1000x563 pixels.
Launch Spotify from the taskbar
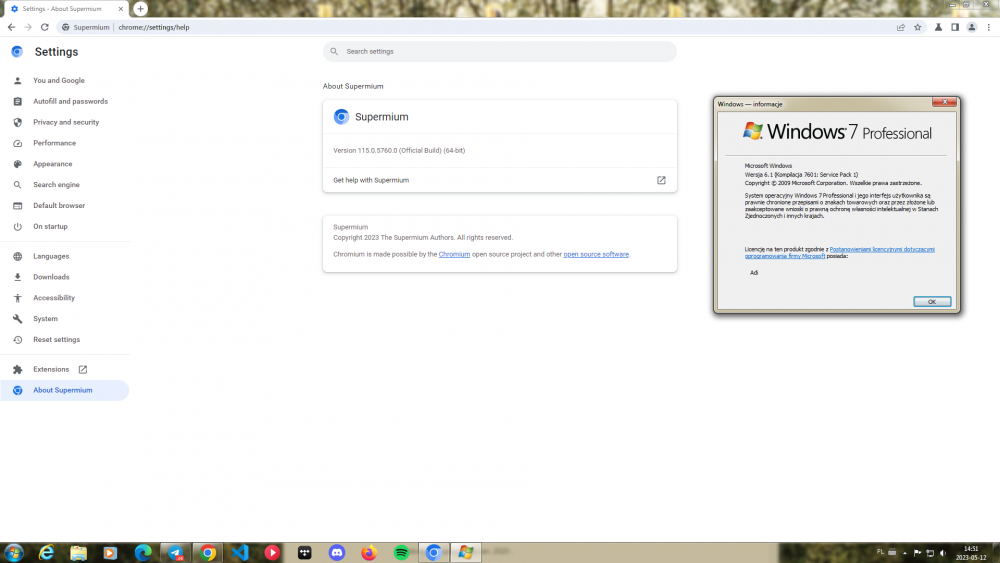(x=401, y=552)
